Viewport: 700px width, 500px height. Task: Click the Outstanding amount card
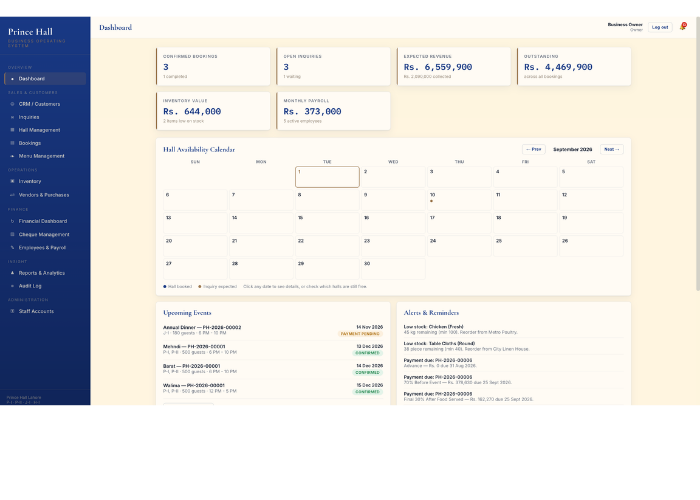tap(574, 67)
